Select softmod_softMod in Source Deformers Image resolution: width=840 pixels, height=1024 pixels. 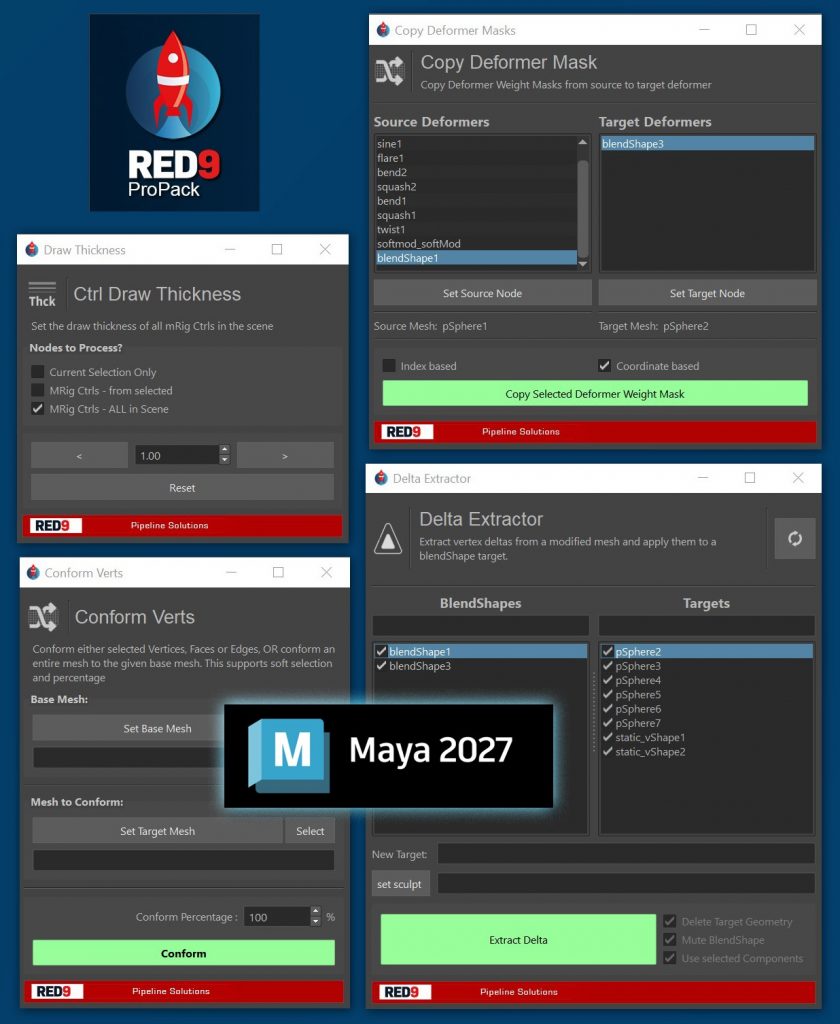click(x=476, y=244)
